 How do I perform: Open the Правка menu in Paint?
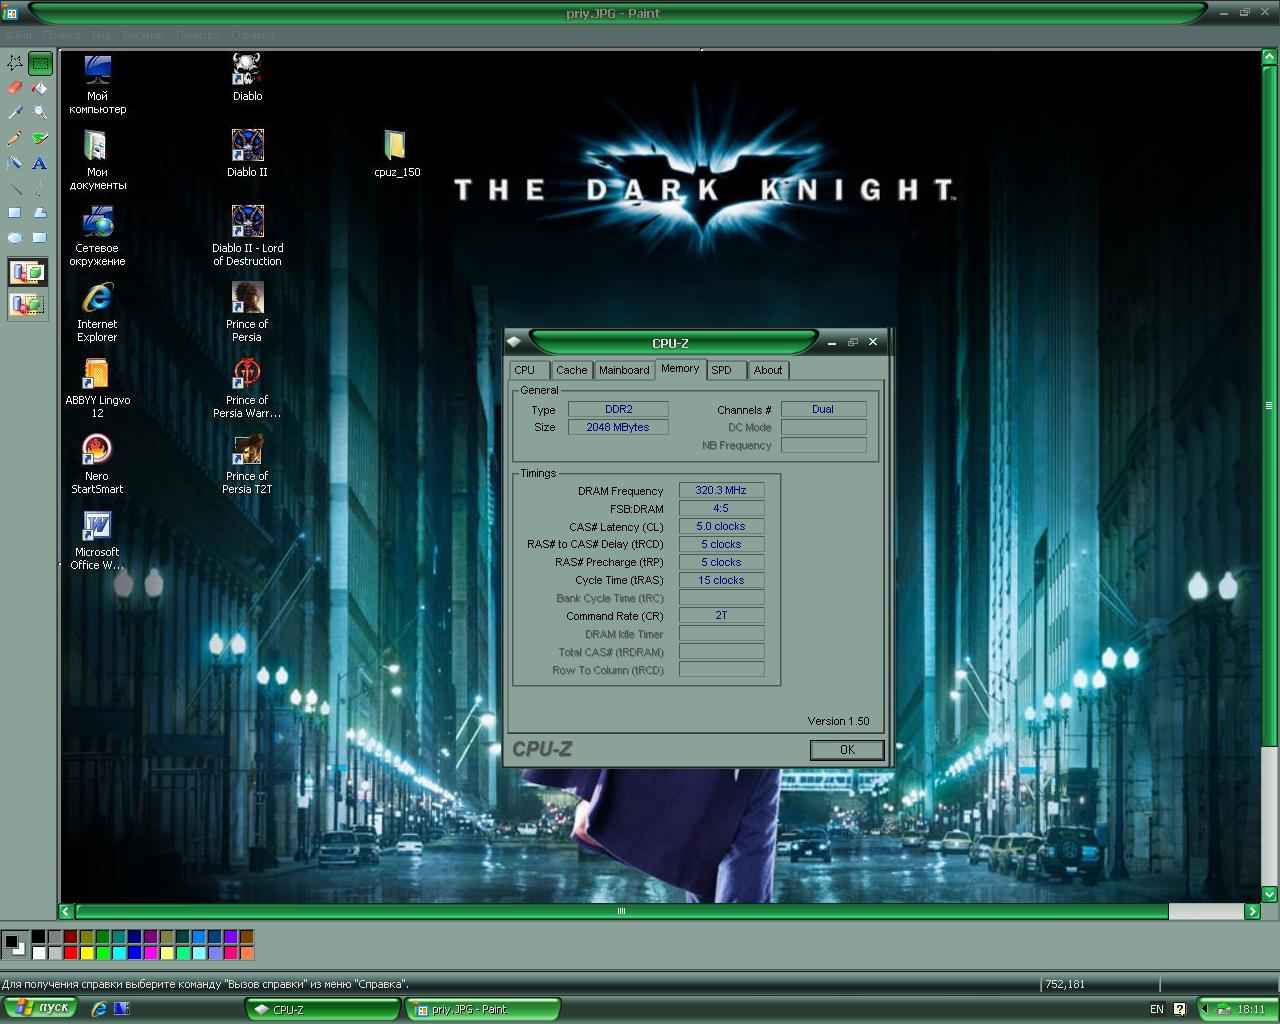[61, 35]
